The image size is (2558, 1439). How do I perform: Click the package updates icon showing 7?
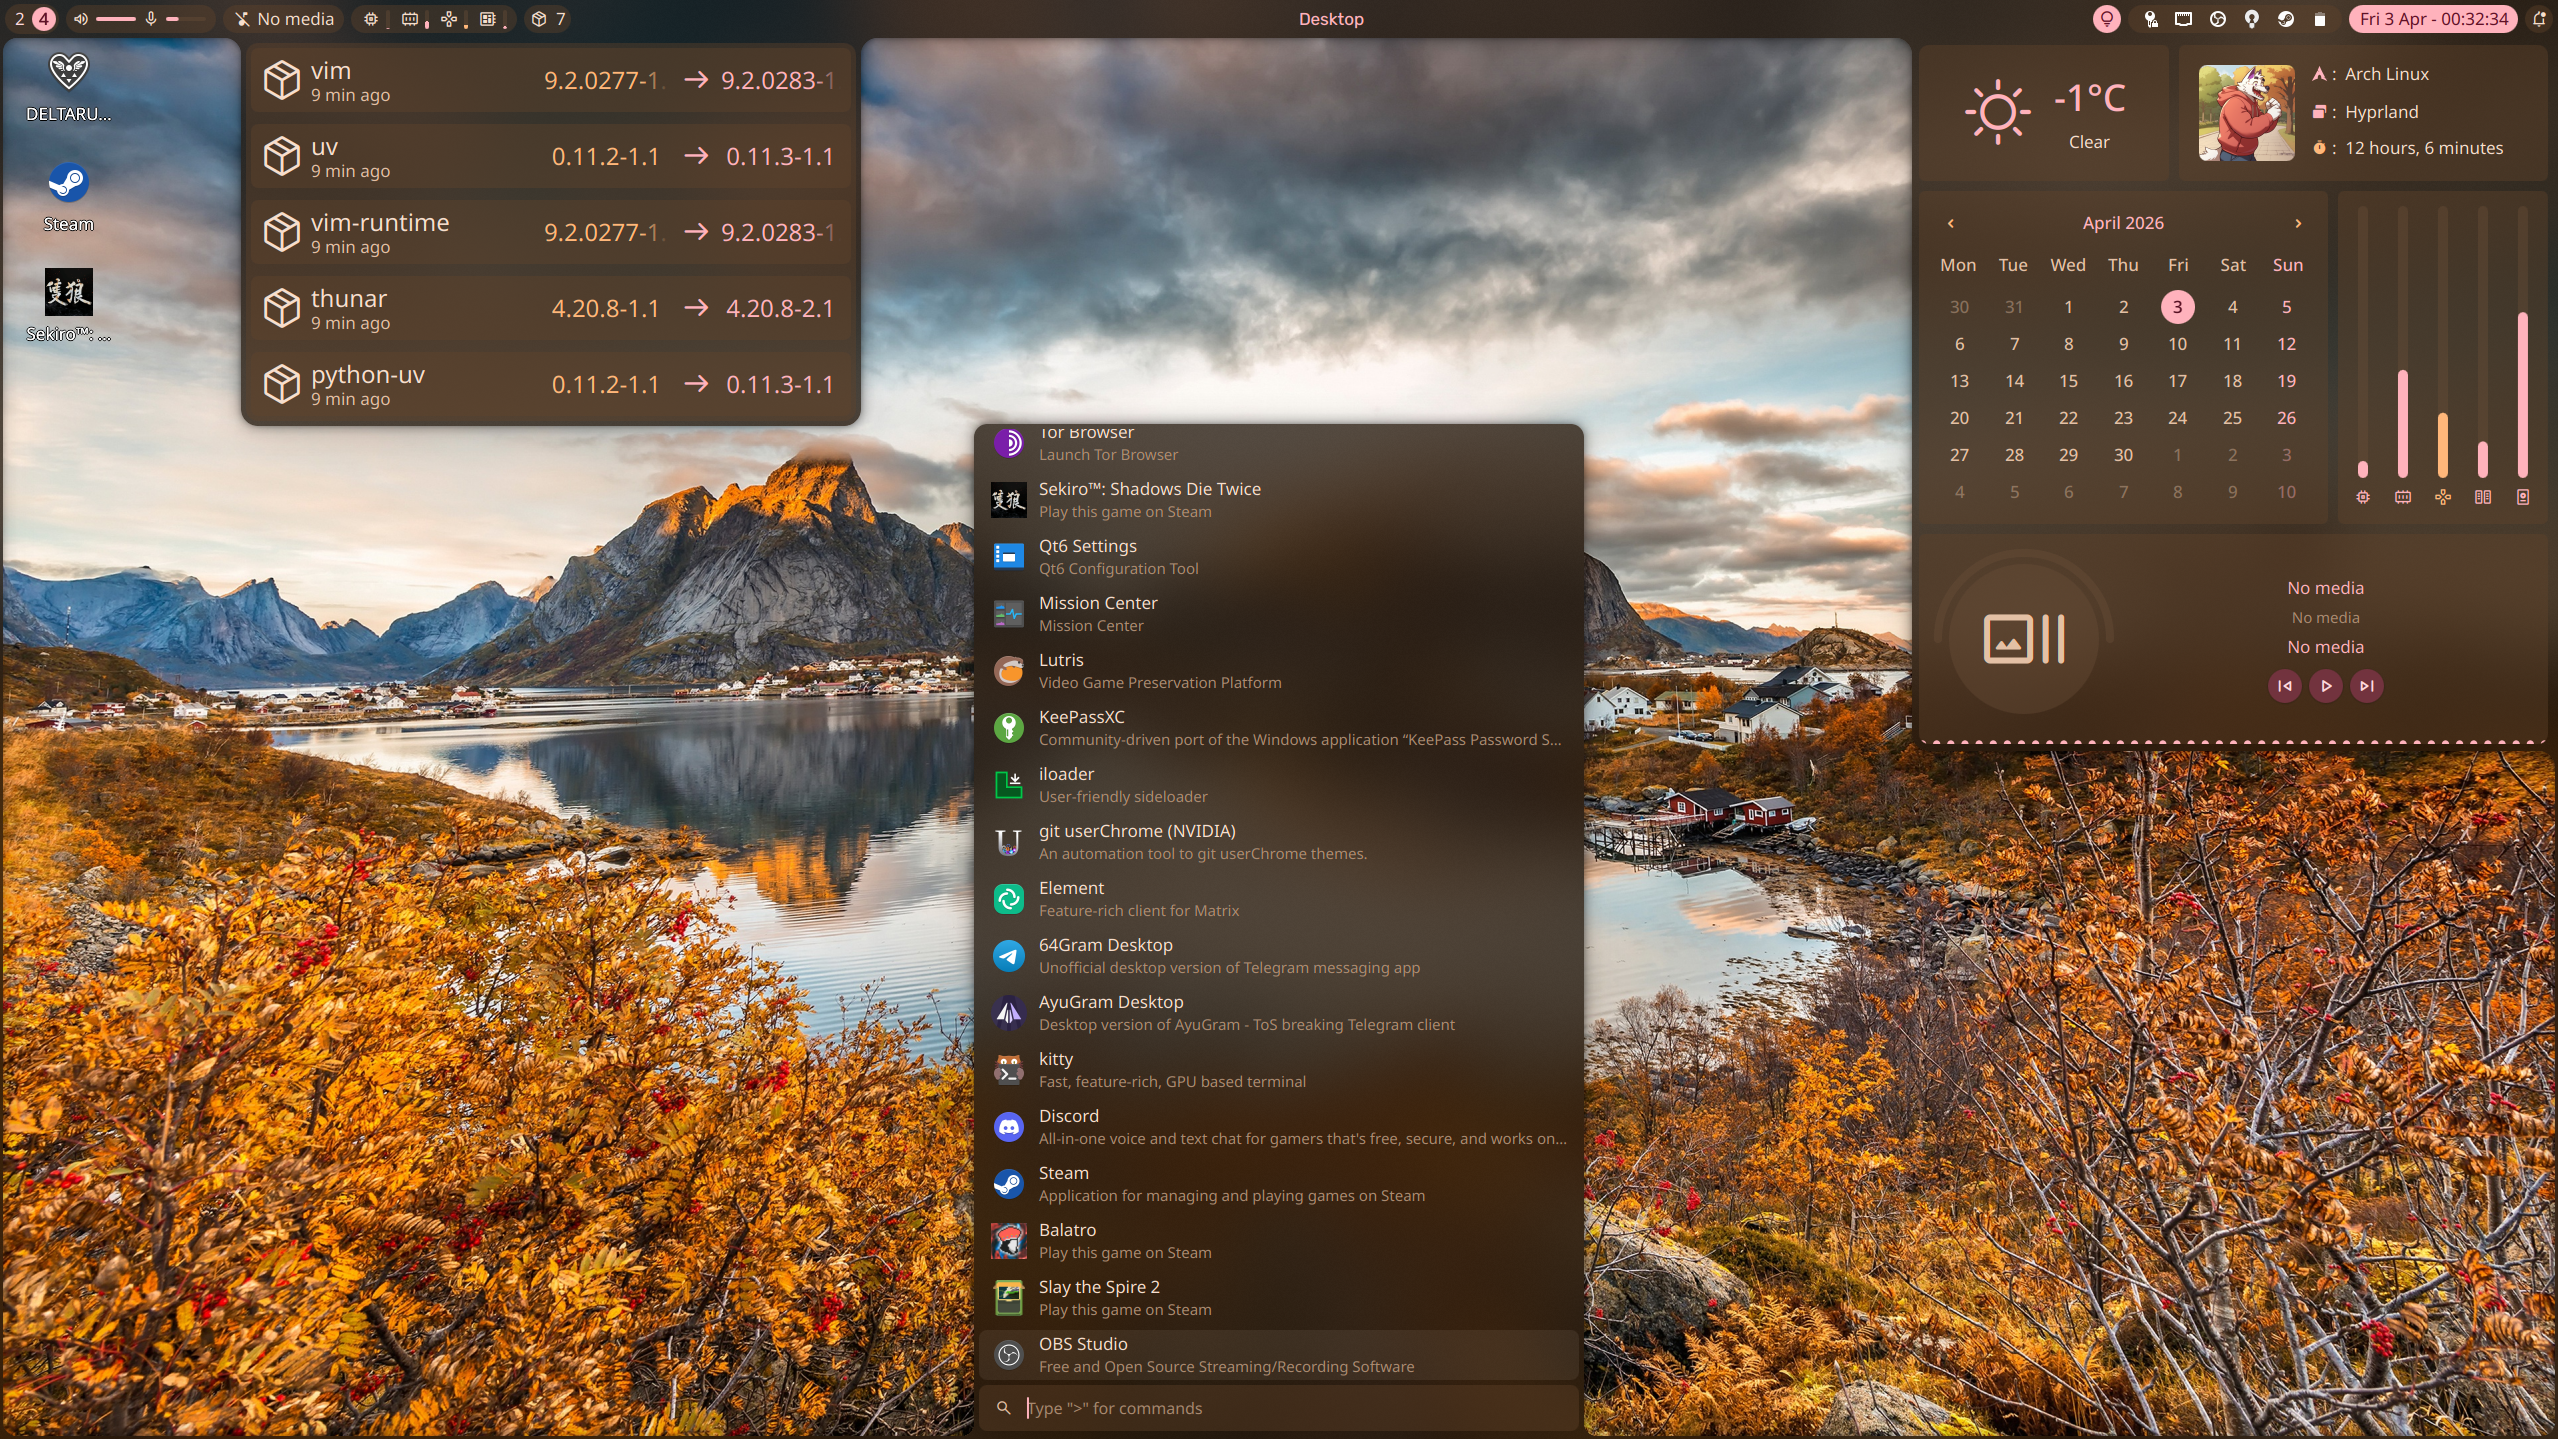tap(548, 19)
